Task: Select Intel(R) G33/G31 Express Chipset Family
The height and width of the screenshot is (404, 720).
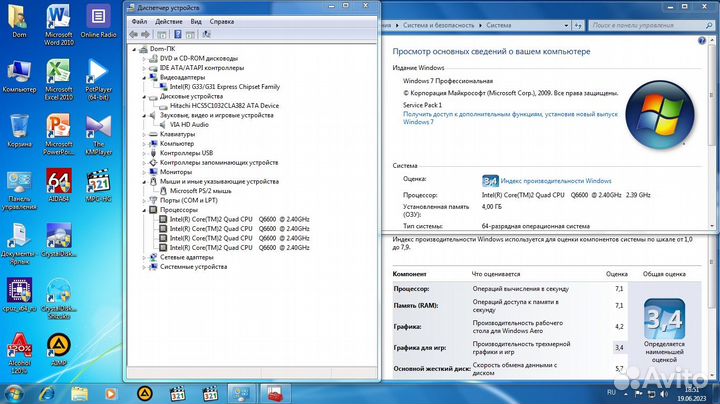Action: [225, 87]
